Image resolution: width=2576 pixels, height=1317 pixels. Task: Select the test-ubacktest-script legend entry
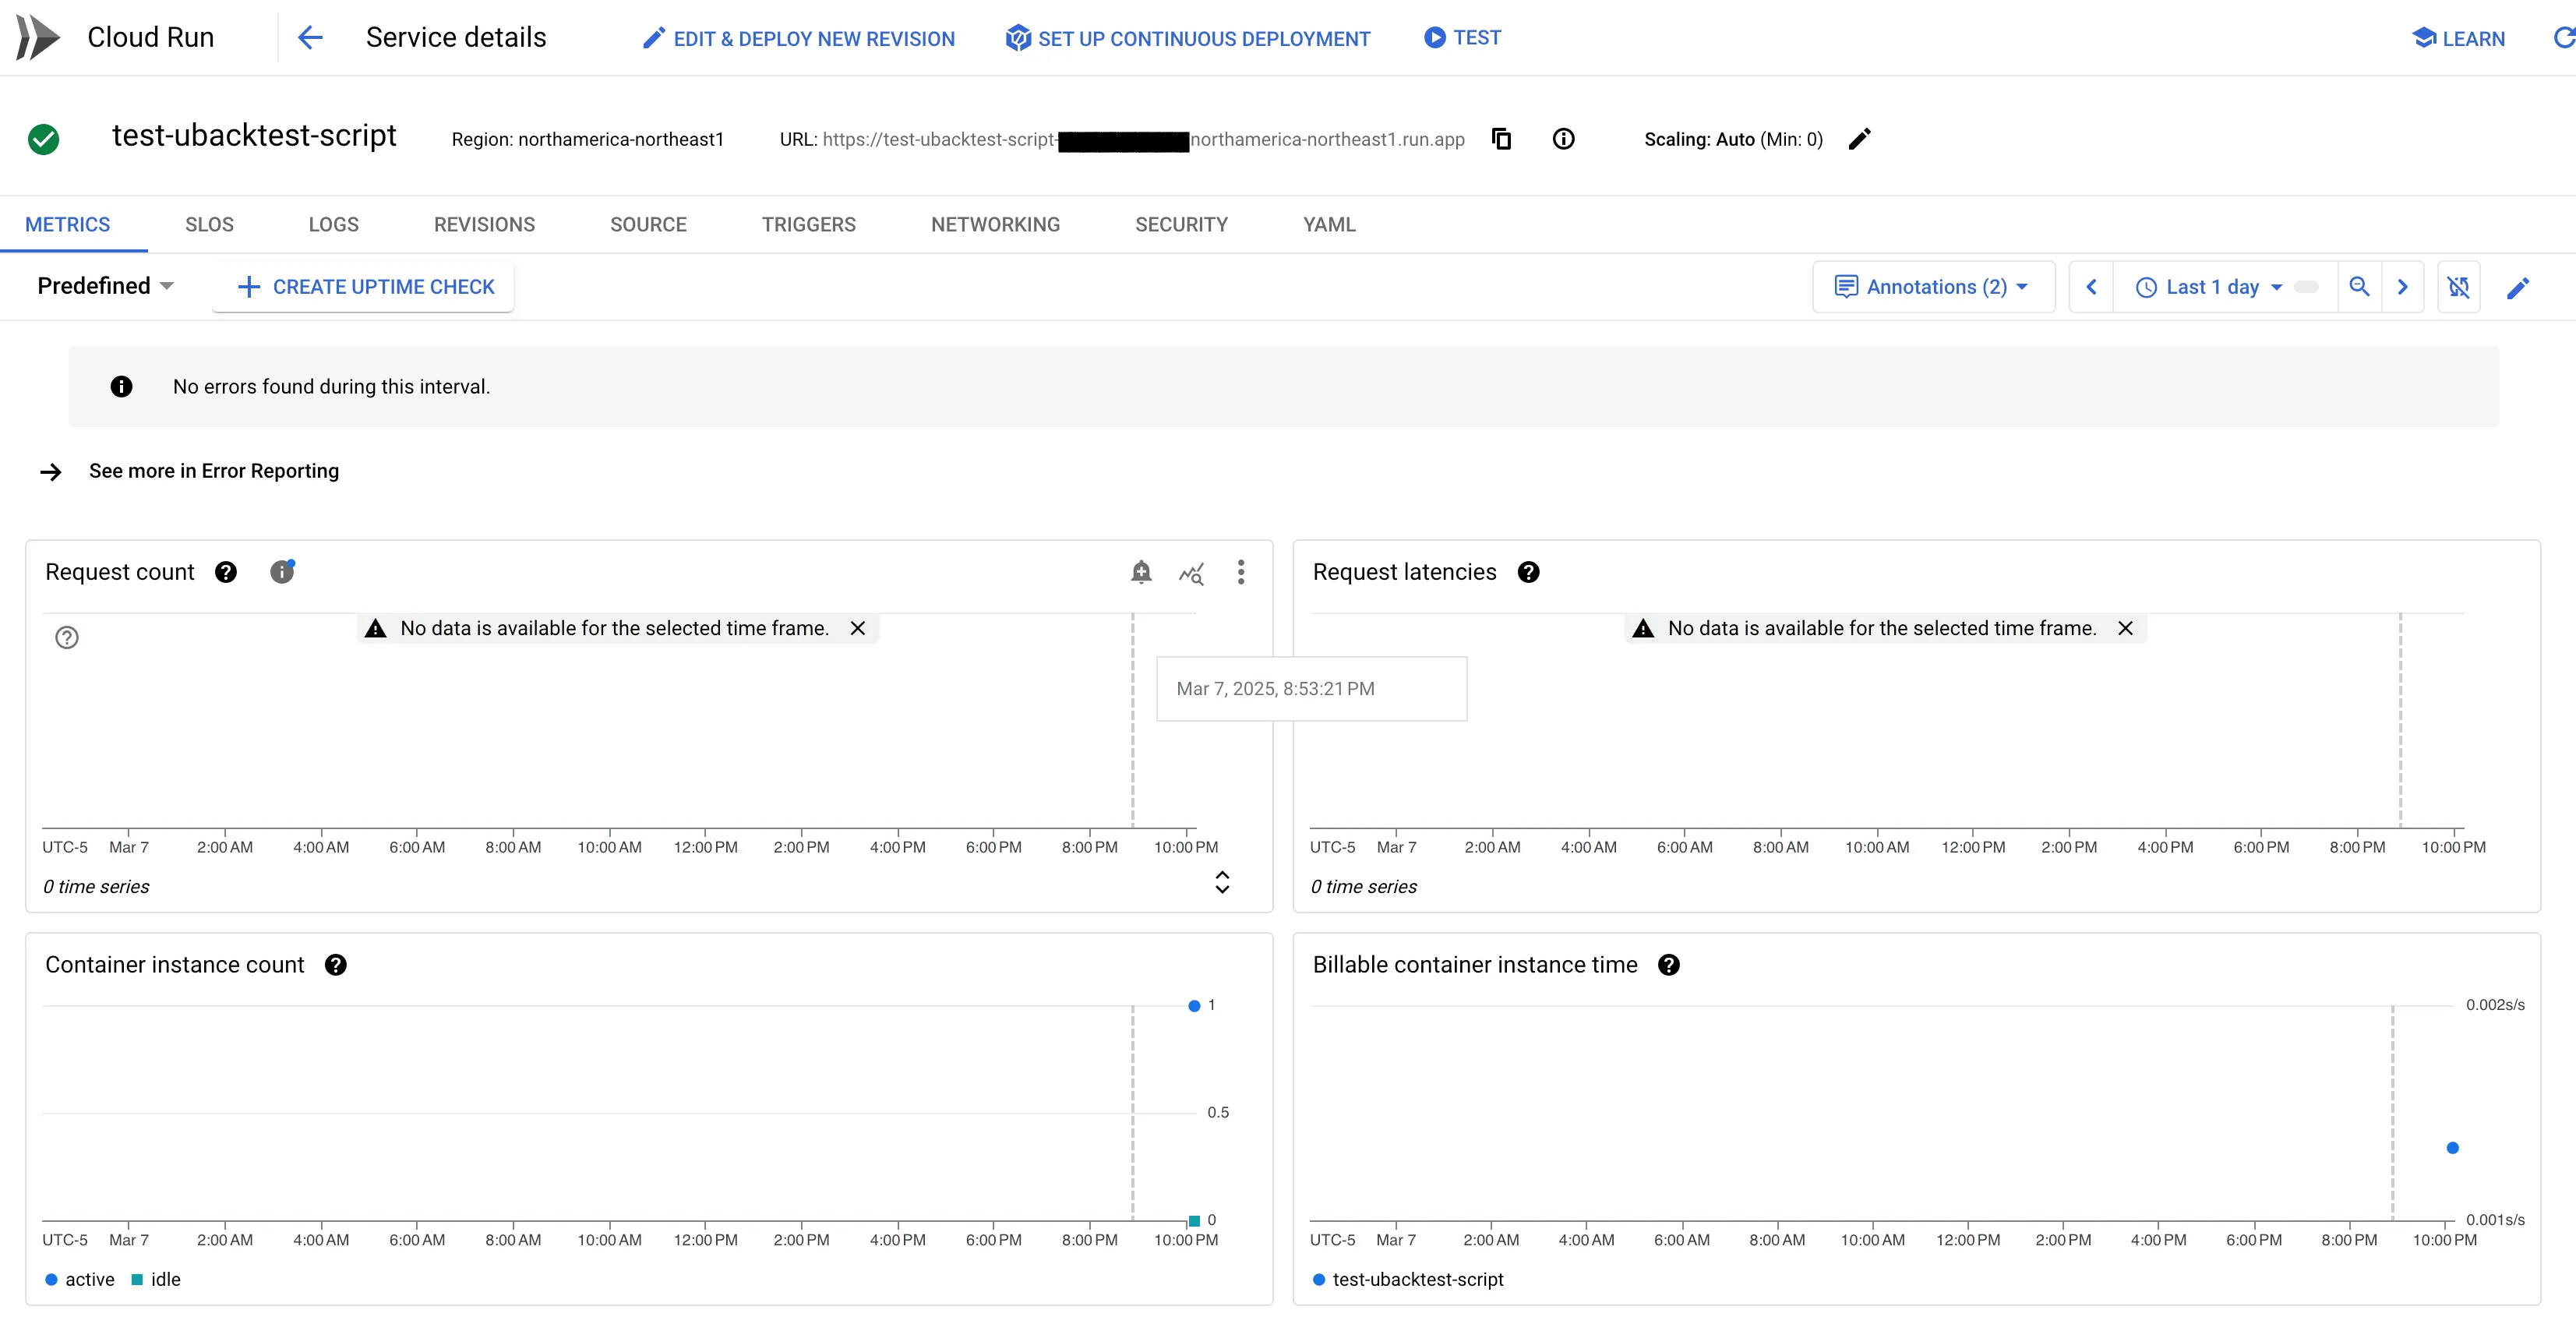tap(1419, 1280)
